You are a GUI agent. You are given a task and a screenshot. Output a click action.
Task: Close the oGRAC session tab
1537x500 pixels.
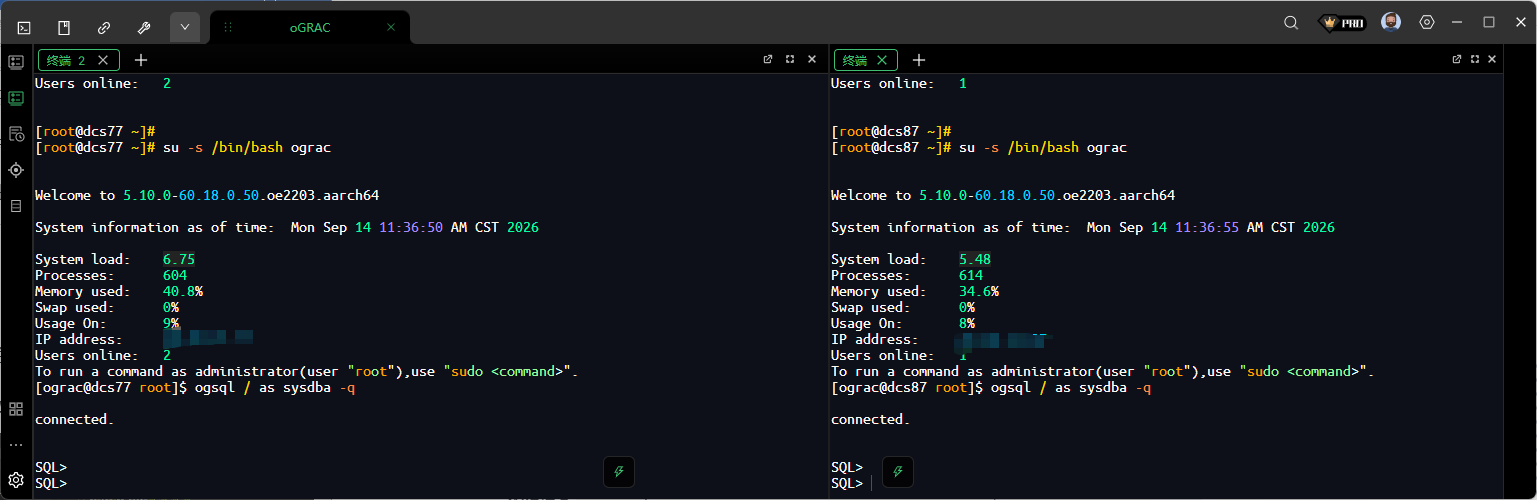[391, 28]
